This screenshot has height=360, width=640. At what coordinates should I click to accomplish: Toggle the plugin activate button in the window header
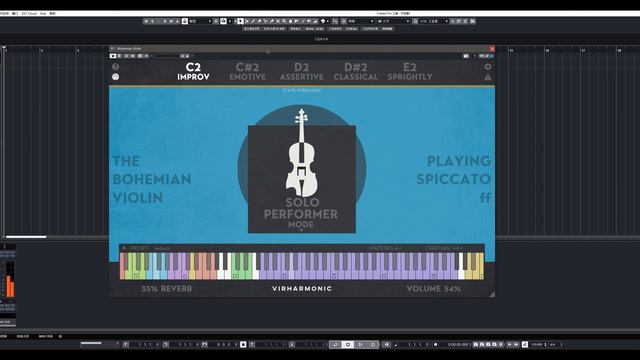(113, 56)
